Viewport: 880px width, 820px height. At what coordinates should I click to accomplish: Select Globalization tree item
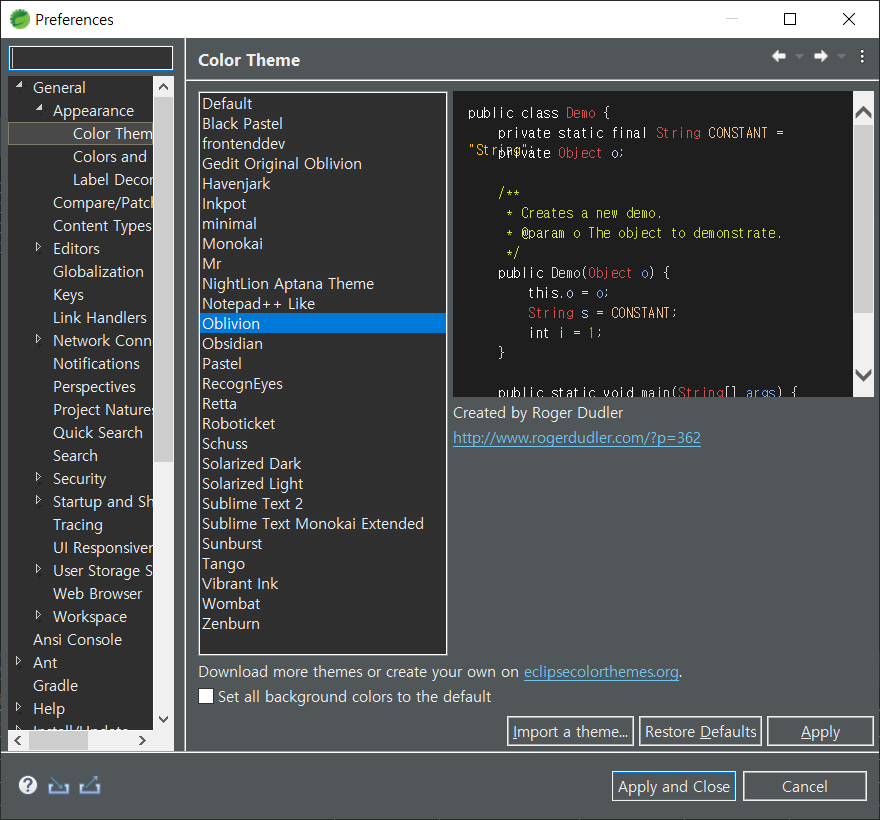pyautogui.click(x=98, y=272)
